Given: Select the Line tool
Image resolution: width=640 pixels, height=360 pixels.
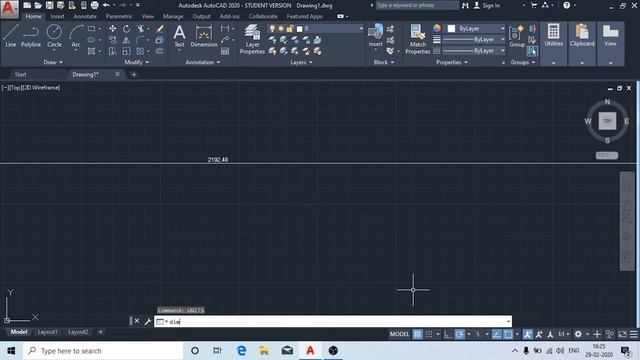Looking at the screenshot, I should pos(11,36).
